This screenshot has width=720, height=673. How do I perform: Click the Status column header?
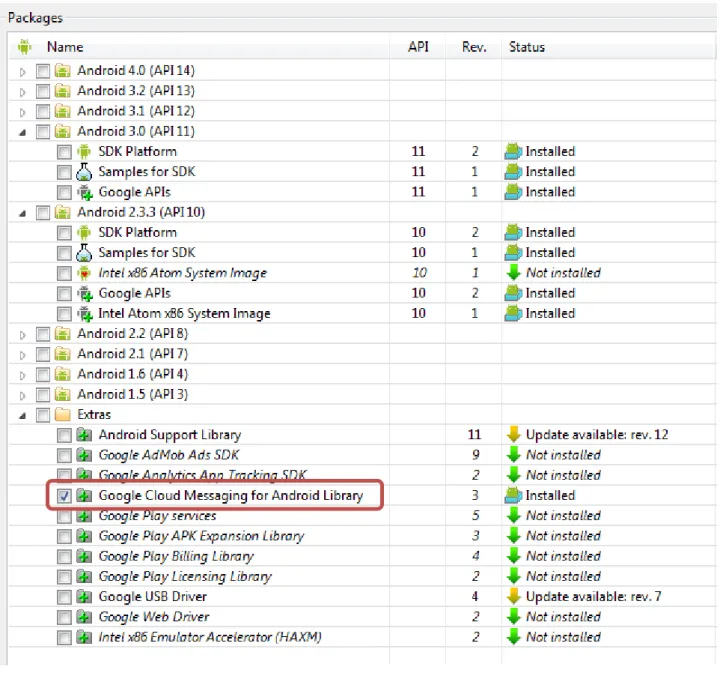609,47
